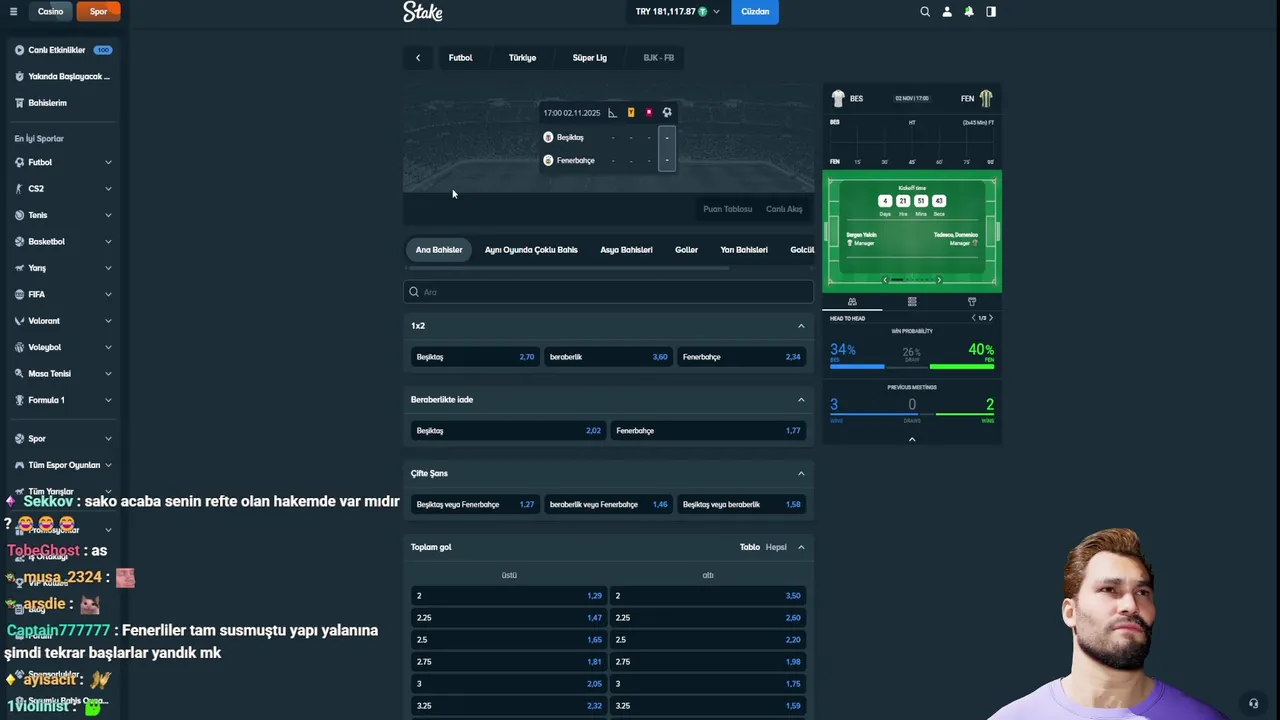Click previous slide arrow on pitch widget
The height and width of the screenshot is (720, 1280).
point(885,280)
